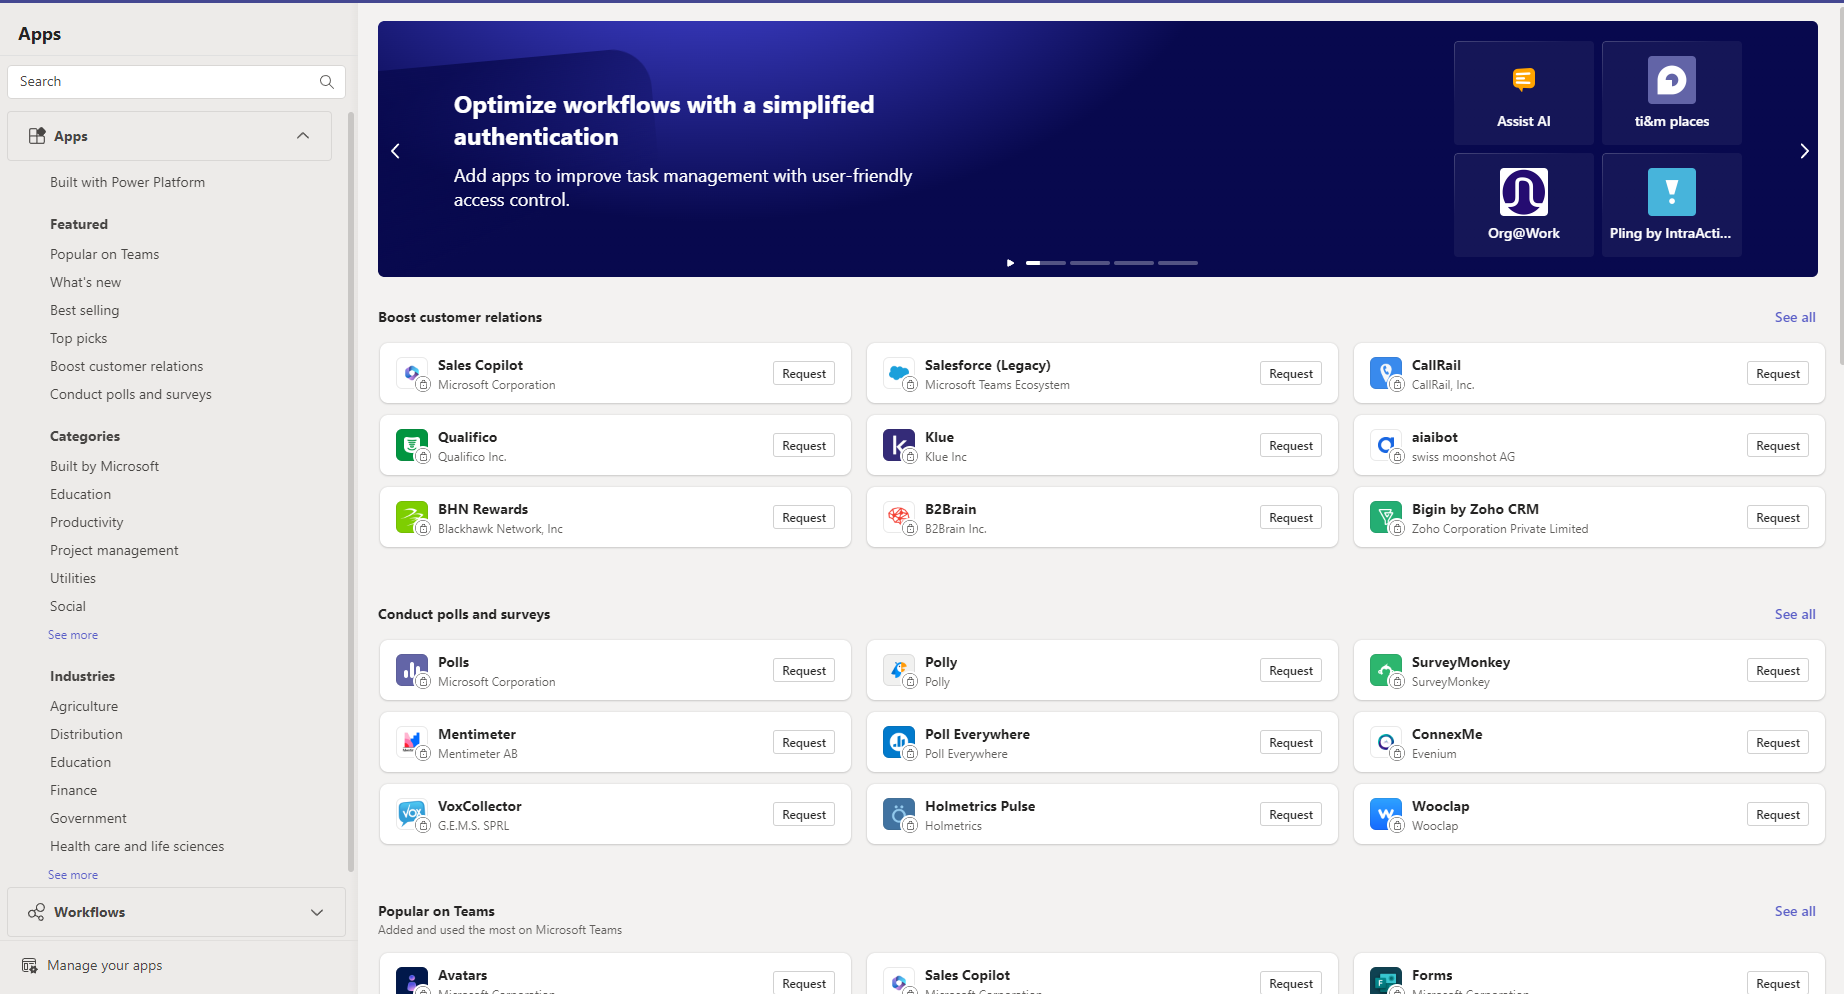Click the sidebar vertical scrollbar

351,490
